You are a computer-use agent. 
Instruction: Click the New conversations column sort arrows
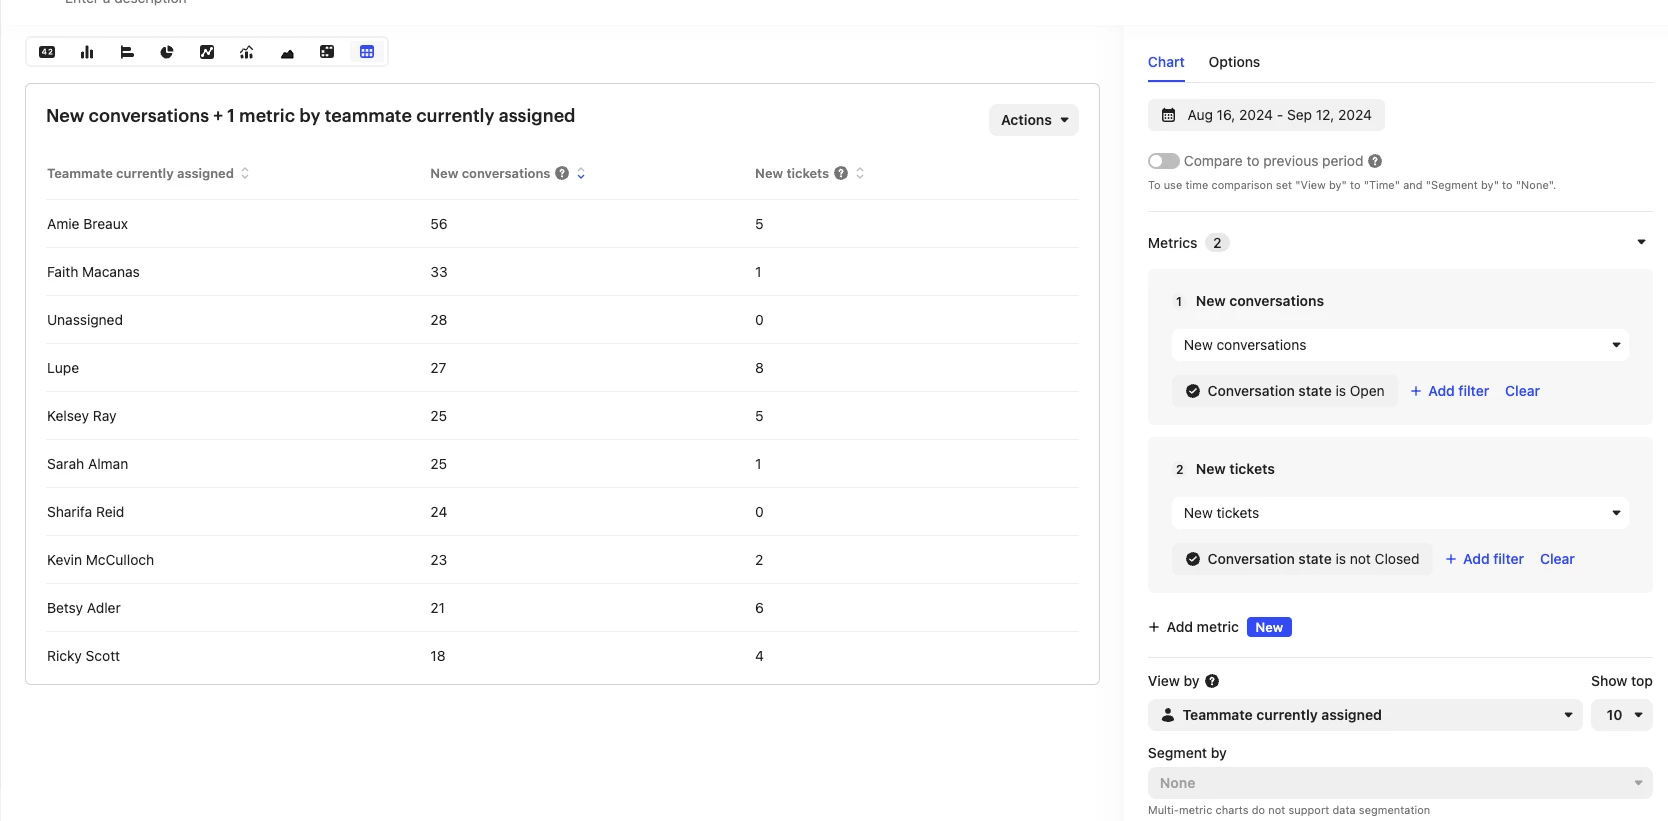[x=581, y=173]
